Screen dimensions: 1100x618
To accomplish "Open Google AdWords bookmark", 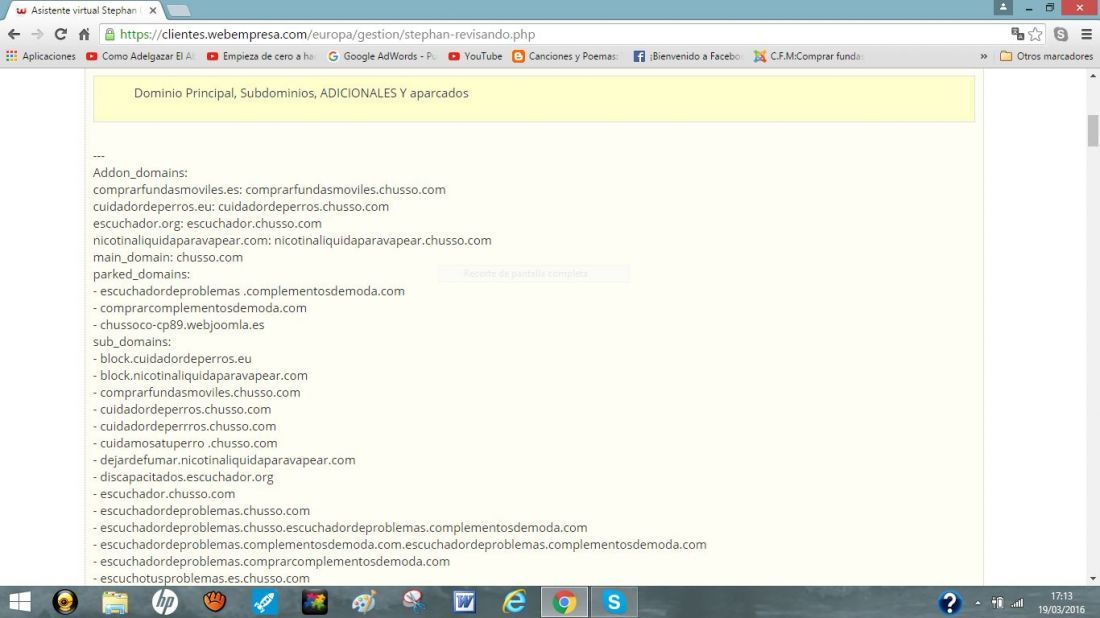I will point(382,56).
